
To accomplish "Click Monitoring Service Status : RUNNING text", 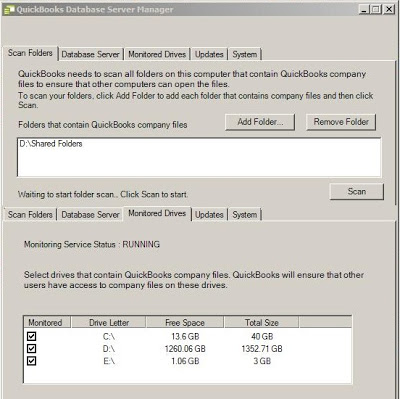I will (x=92, y=244).
